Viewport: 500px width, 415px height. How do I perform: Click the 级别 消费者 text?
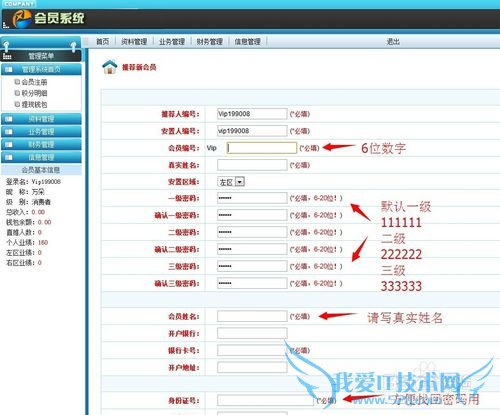pyautogui.click(x=28, y=202)
